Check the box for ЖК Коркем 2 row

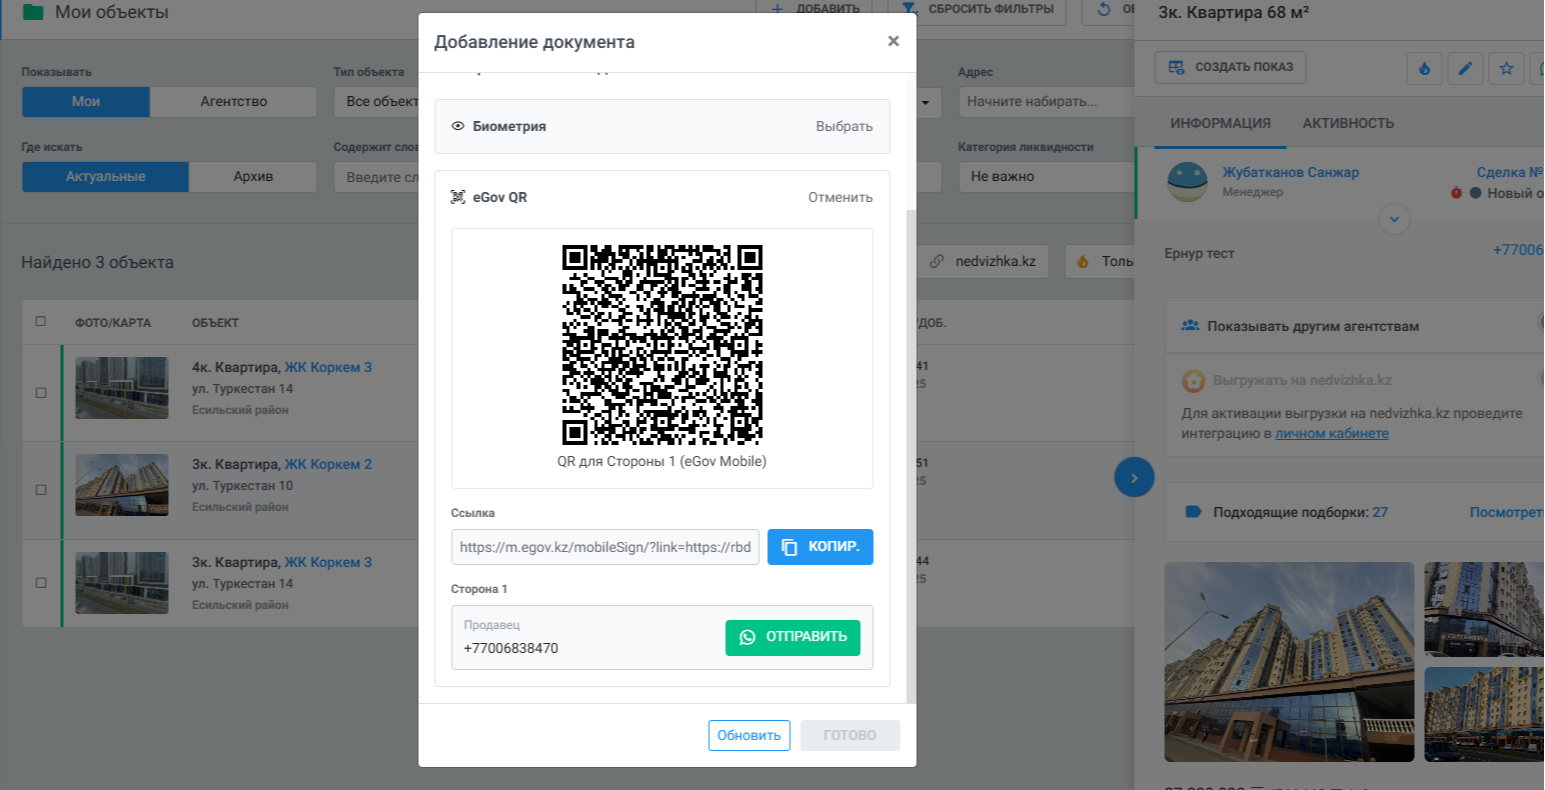click(x=41, y=490)
